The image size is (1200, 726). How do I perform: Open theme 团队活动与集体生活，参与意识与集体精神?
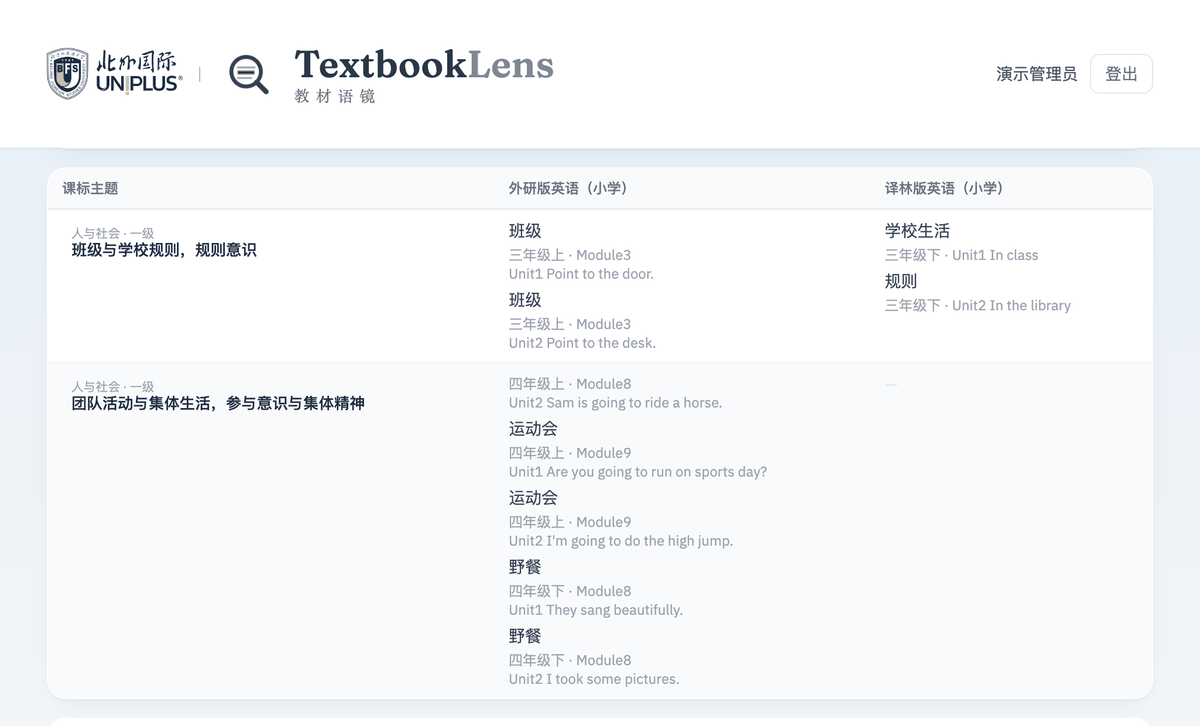pos(218,403)
